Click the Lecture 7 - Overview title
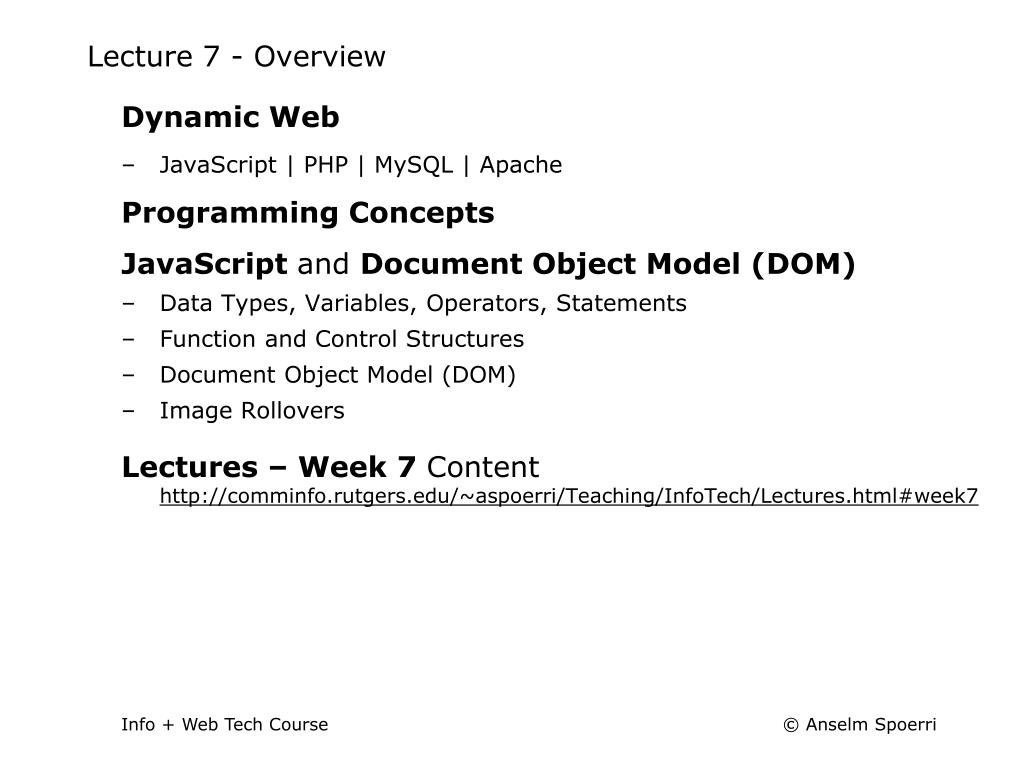Screen dimensions: 1024x768 click(236, 57)
